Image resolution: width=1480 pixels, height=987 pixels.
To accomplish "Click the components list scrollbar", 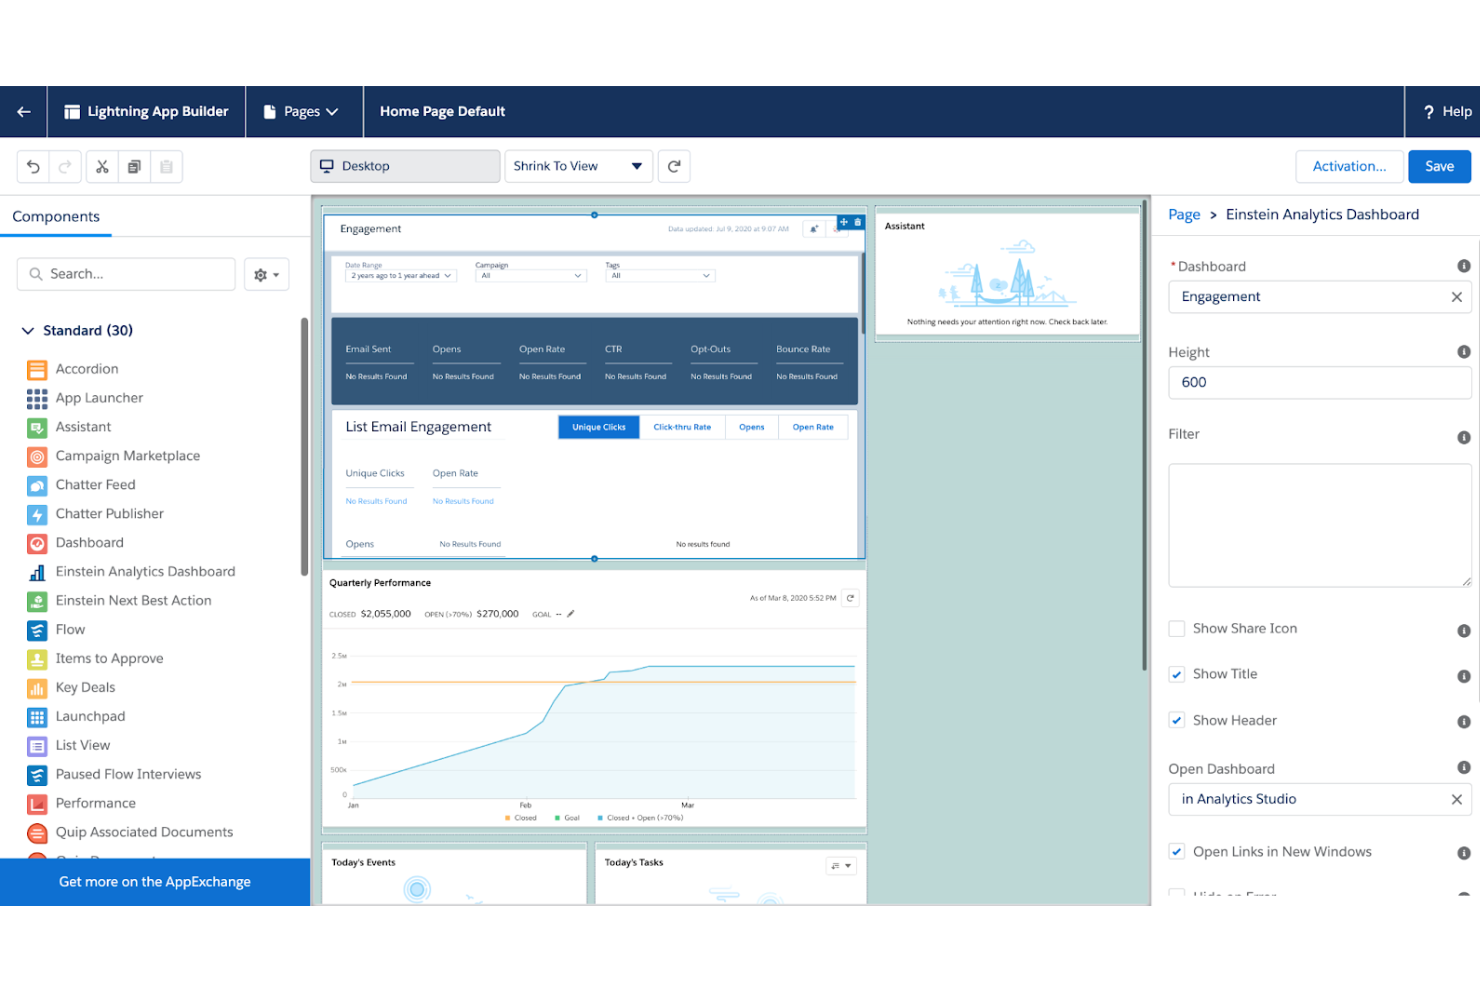I will click(x=304, y=448).
